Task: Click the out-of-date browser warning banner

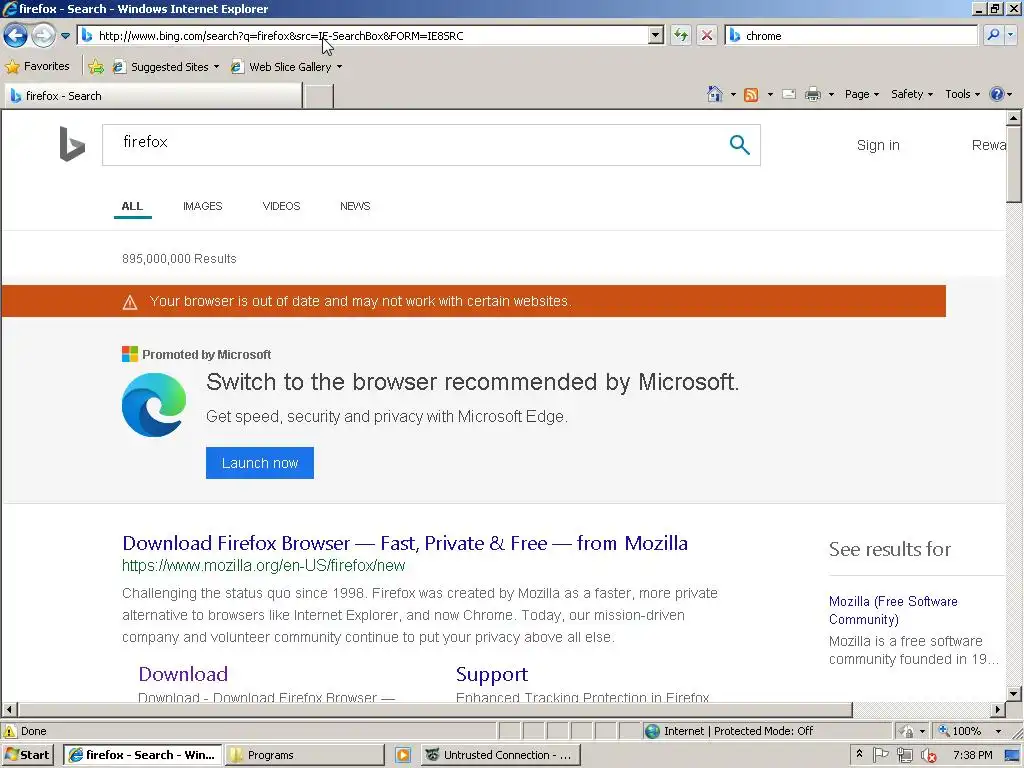Action: [473, 301]
